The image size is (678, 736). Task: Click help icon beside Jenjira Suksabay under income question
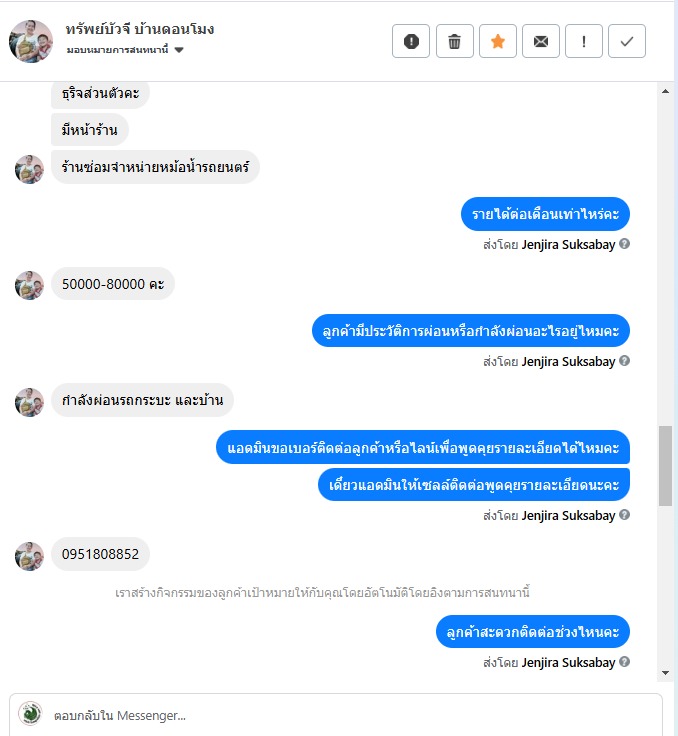coord(624,244)
